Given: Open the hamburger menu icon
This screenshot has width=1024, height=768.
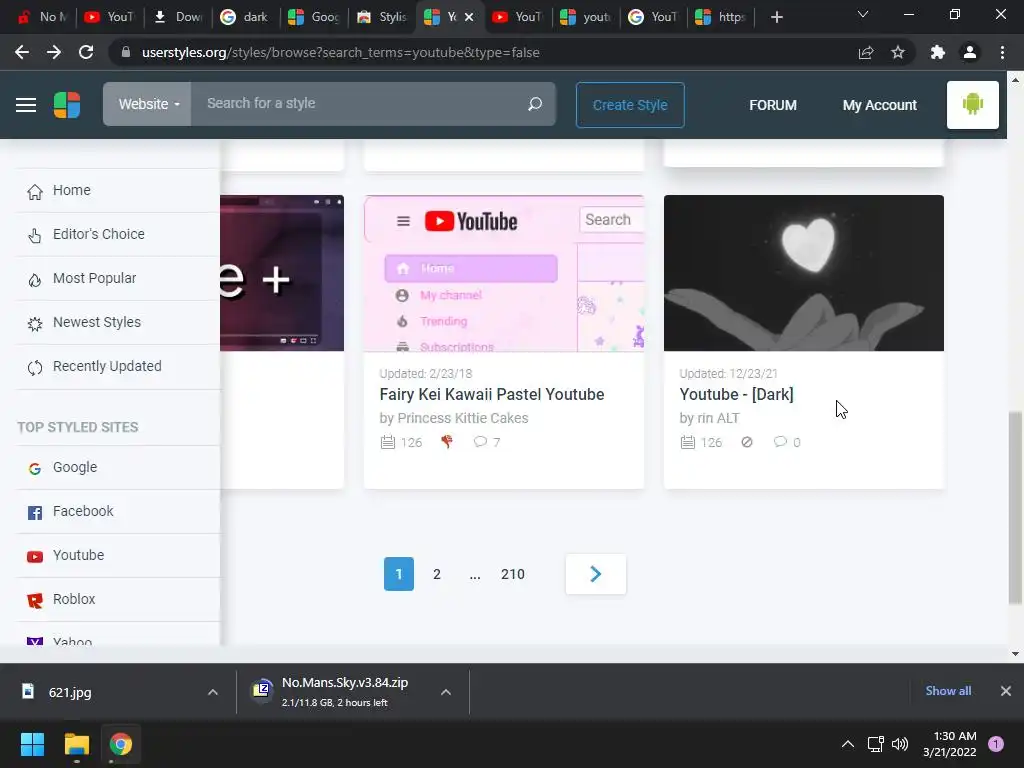Looking at the screenshot, I should point(25,104).
